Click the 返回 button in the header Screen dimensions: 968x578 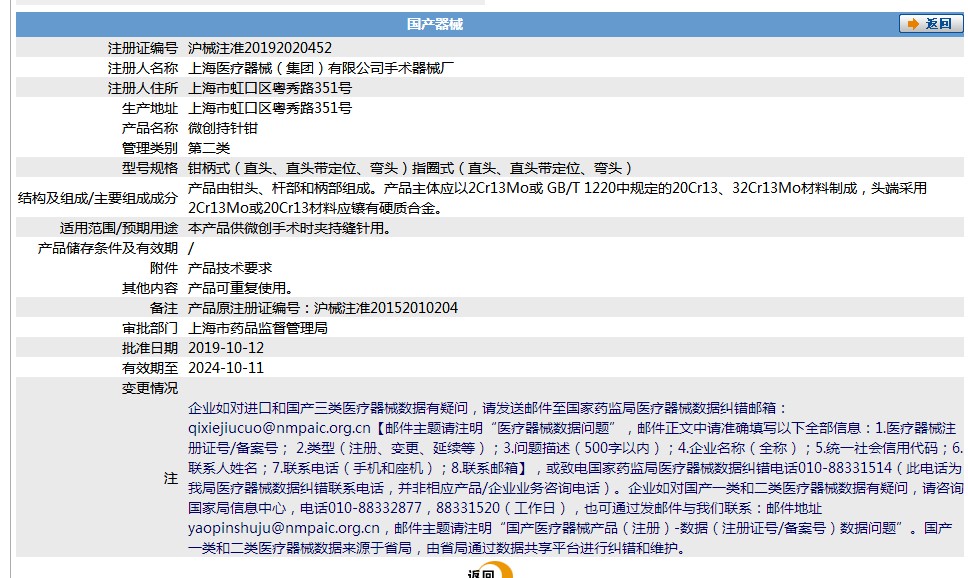coord(931,23)
